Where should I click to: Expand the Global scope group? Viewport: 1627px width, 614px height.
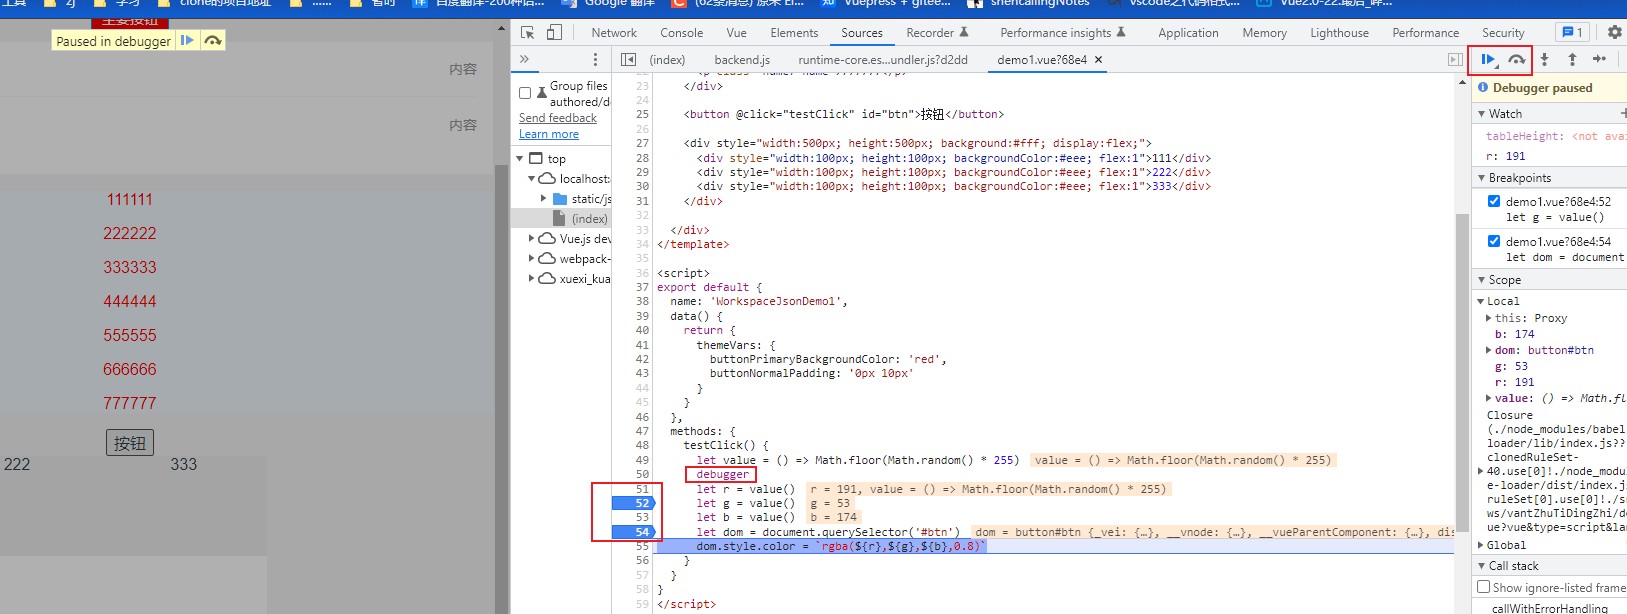(x=1482, y=545)
